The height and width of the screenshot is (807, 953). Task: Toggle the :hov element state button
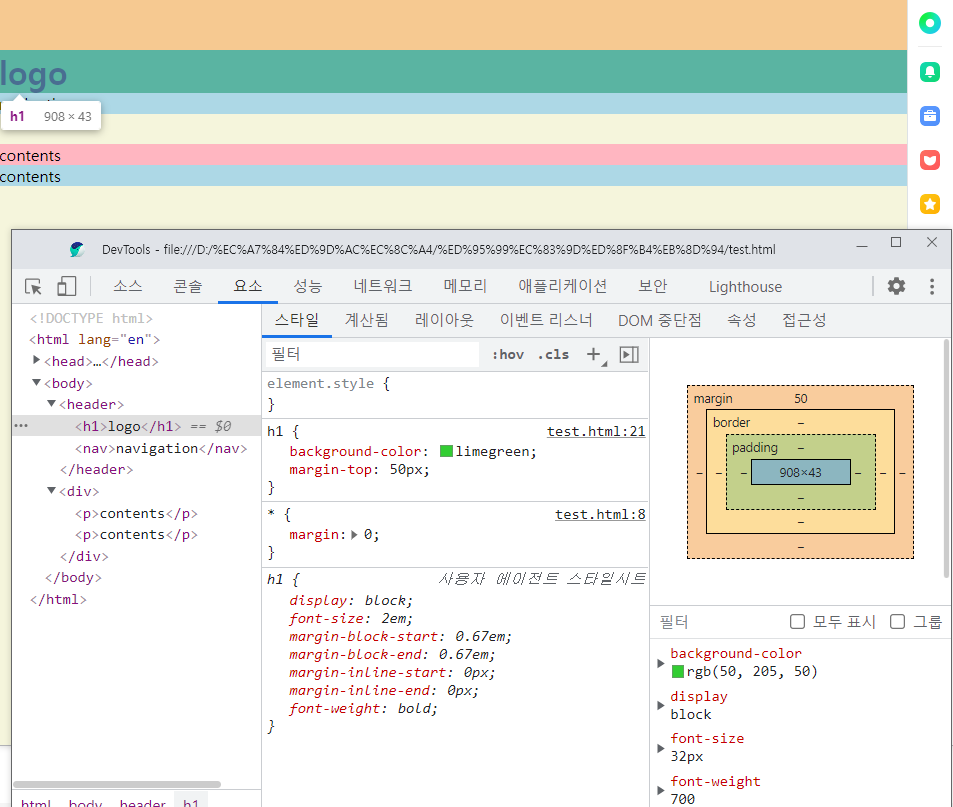click(x=508, y=354)
